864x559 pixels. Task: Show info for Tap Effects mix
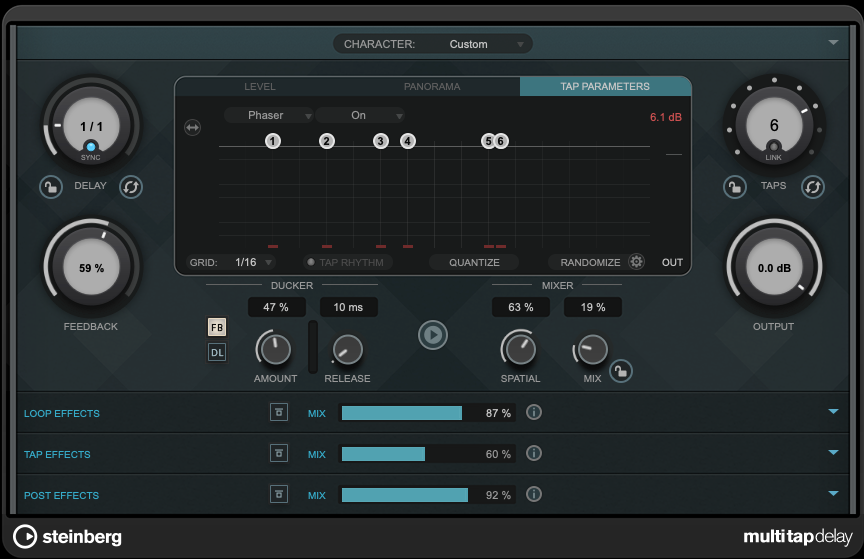click(x=533, y=453)
